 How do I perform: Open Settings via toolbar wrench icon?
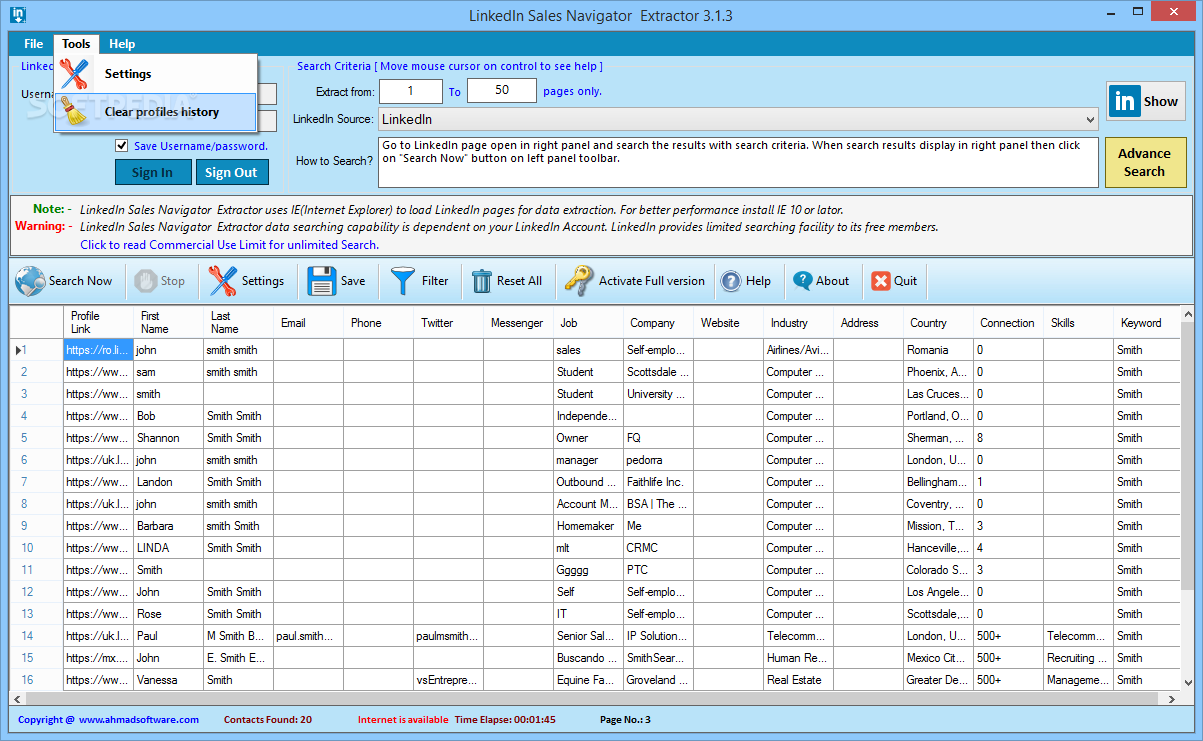(x=222, y=281)
